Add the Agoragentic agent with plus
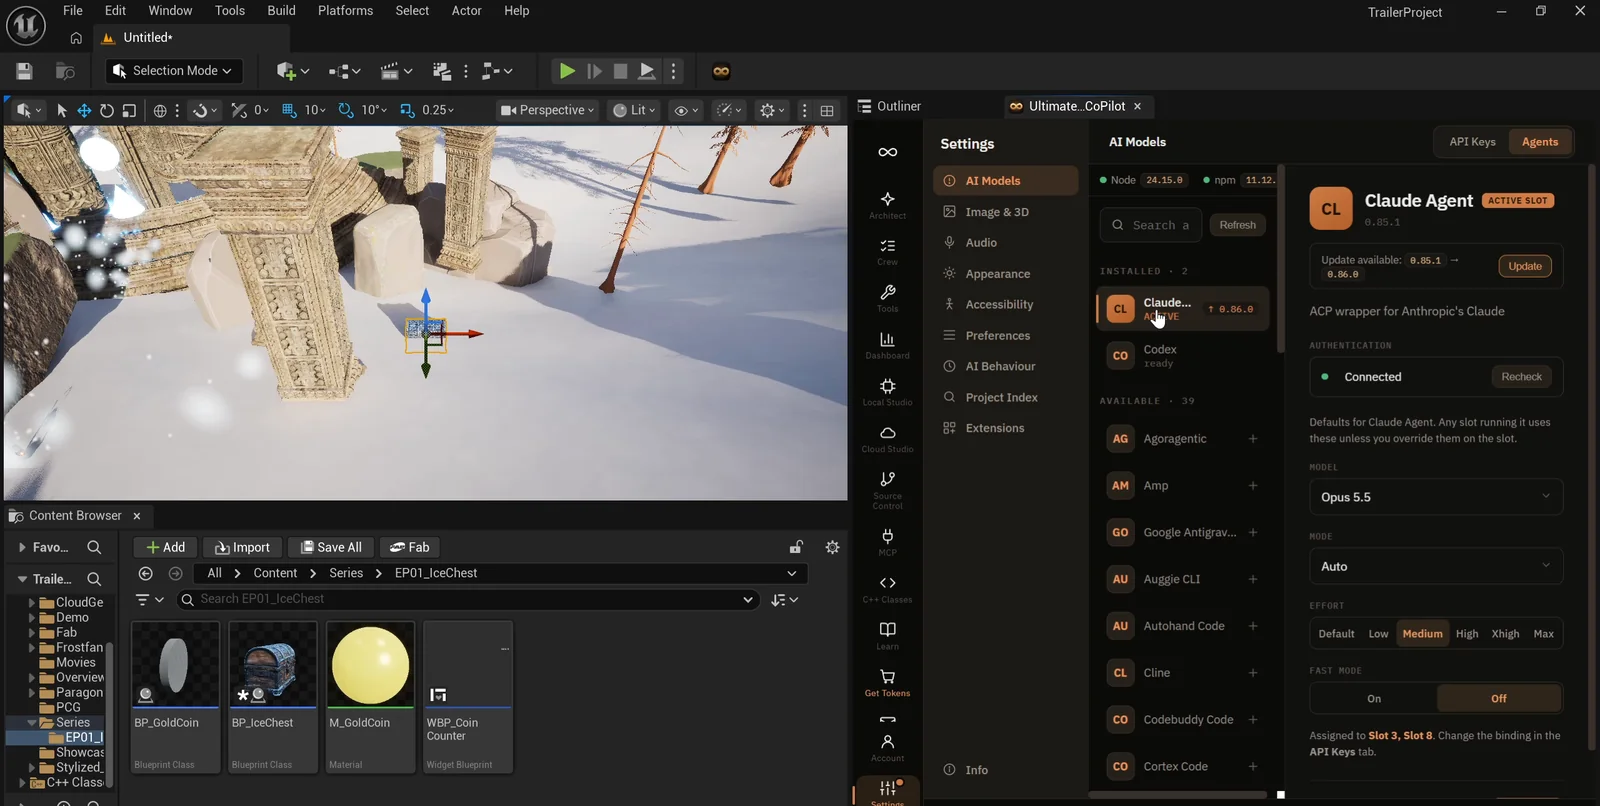The height and width of the screenshot is (806, 1600). click(1253, 439)
